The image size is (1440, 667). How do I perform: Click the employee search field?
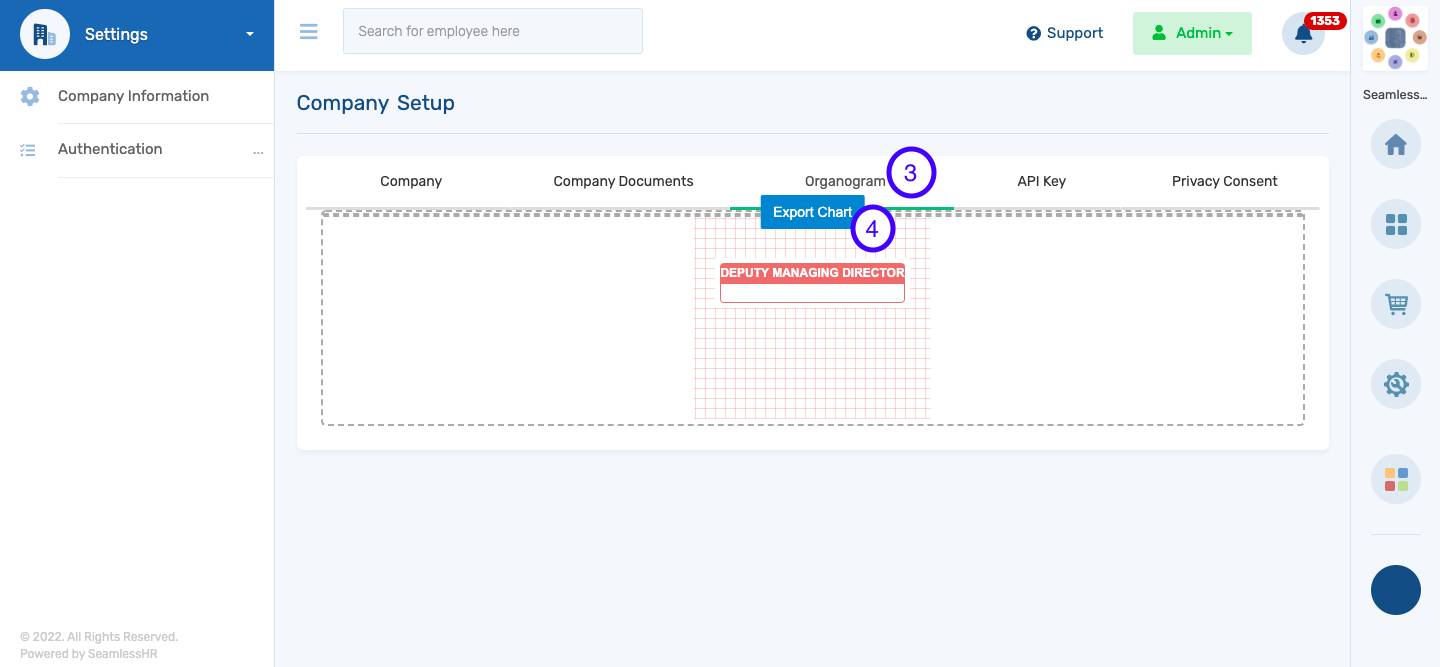pyautogui.click(x=492, y=32)
